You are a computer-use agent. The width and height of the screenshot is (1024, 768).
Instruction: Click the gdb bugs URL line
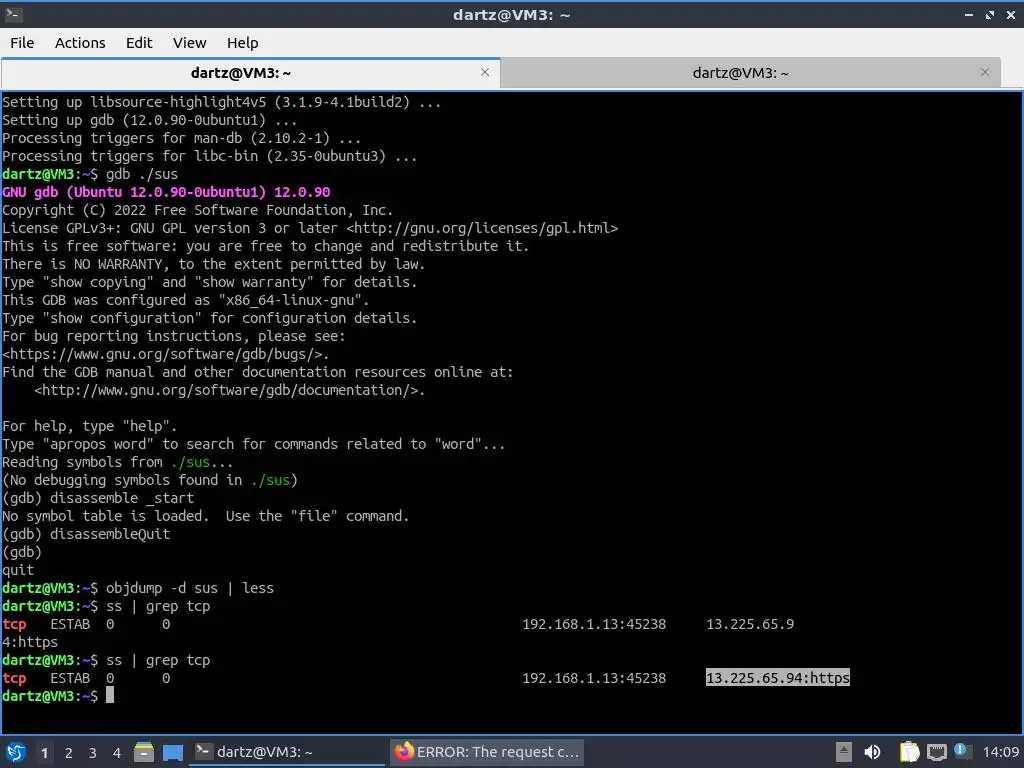pyautogui.click(x=166, y=354)
